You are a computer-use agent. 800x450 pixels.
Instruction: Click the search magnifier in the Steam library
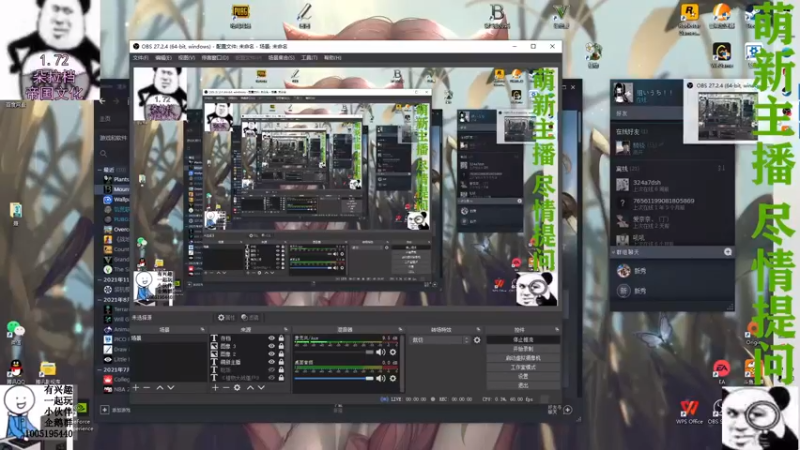(x=104, y=154)
